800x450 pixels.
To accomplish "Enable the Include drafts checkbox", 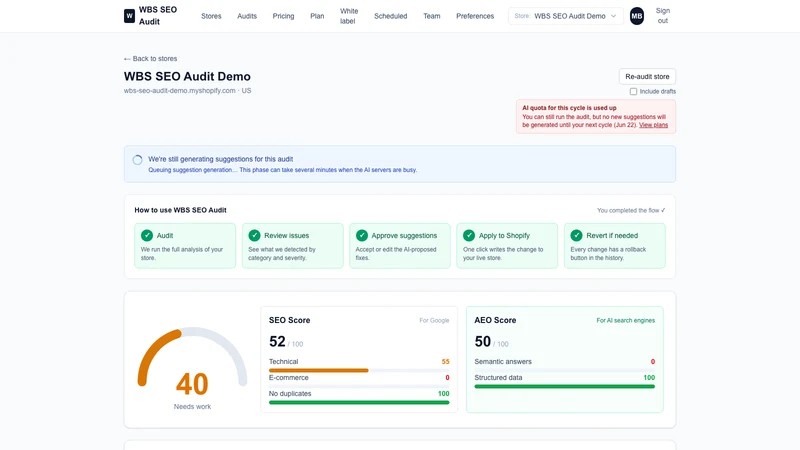I will [633, 91].
